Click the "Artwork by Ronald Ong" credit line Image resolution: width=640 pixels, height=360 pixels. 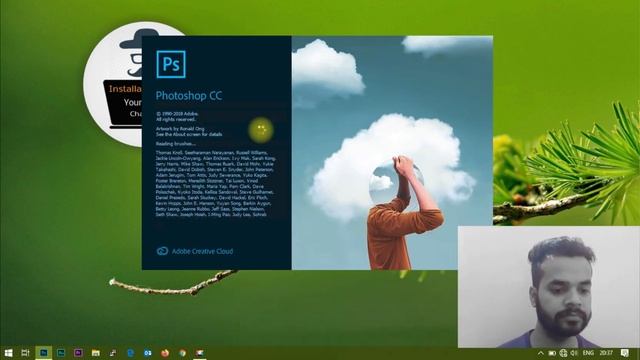tap(180, 129)
